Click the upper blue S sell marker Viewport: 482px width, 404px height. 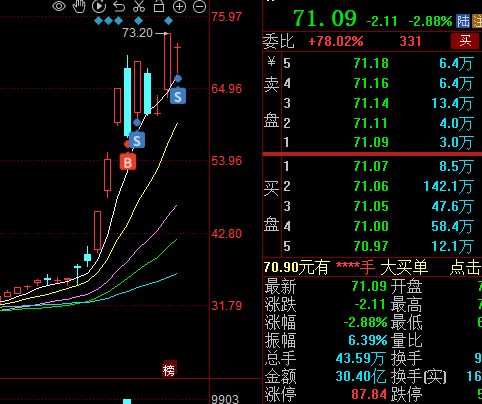point(178,96)
